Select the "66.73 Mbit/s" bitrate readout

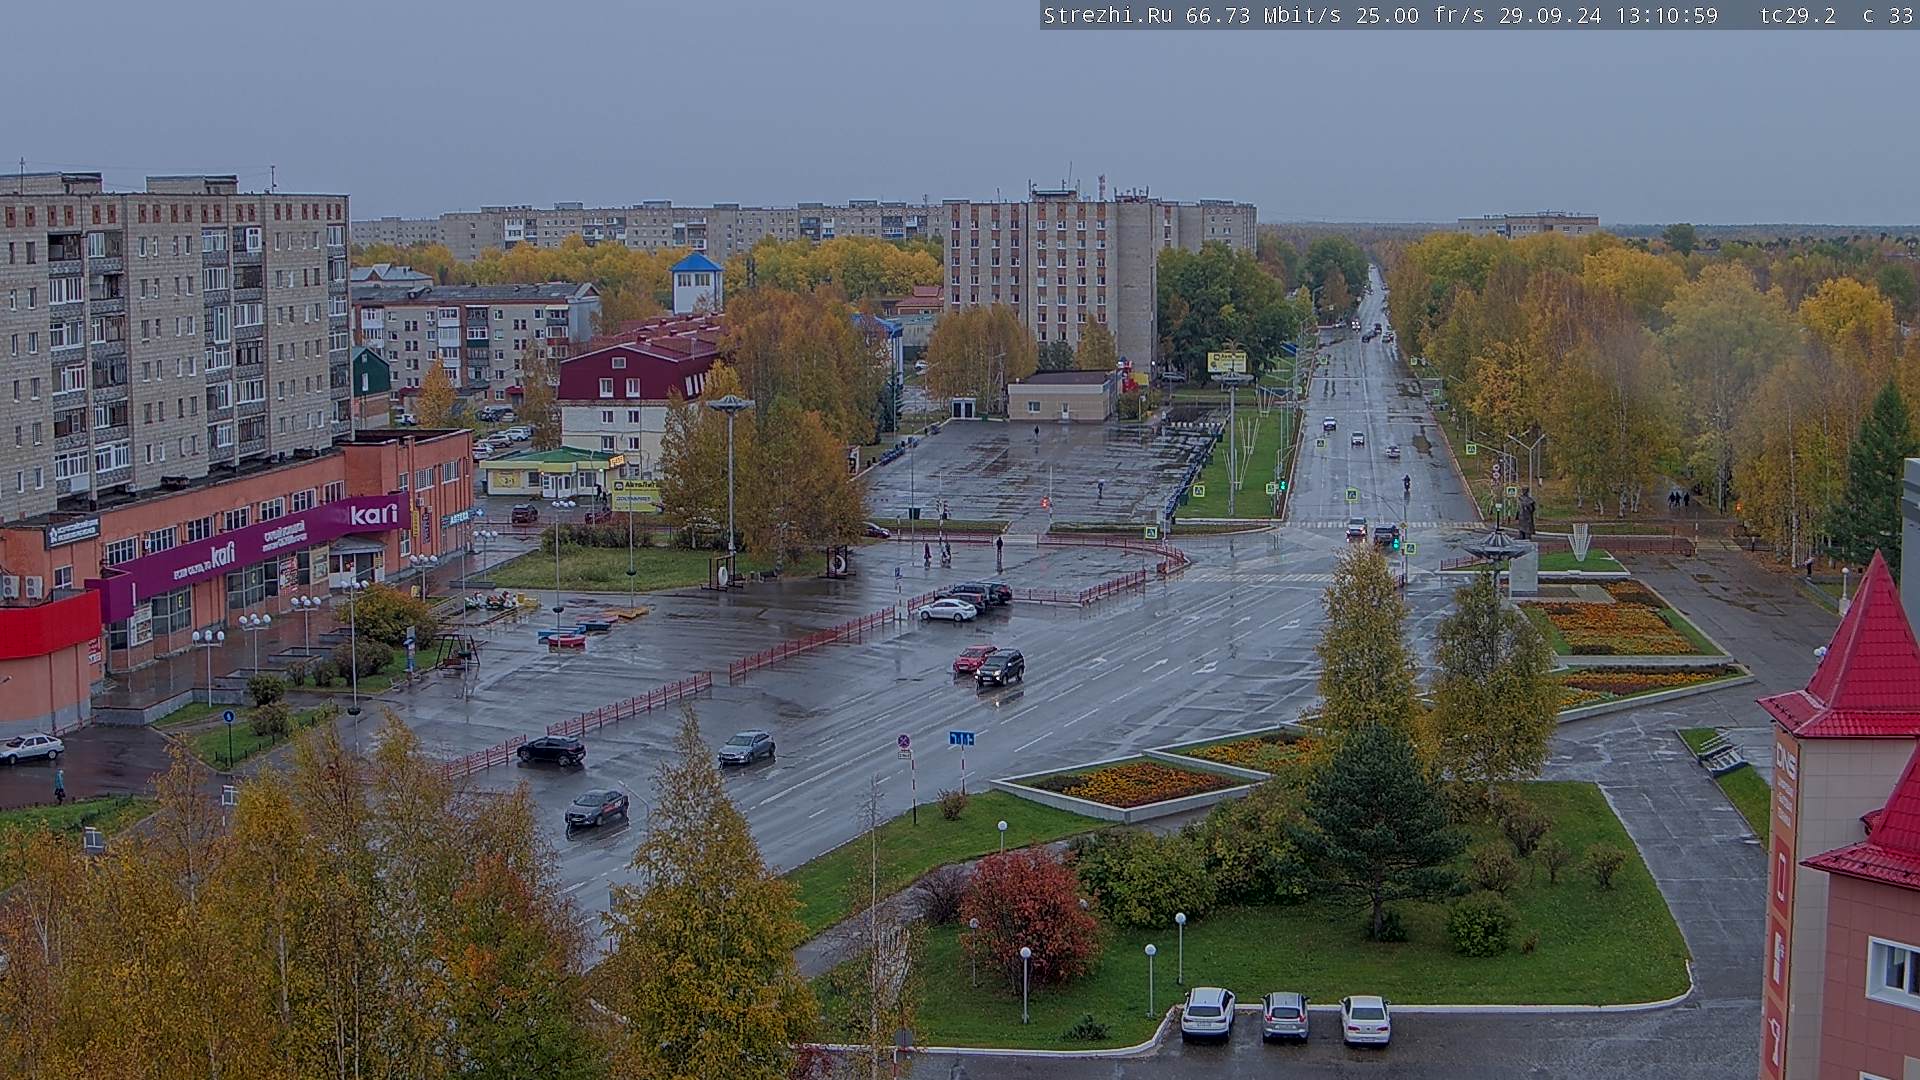coord(1264,15)
